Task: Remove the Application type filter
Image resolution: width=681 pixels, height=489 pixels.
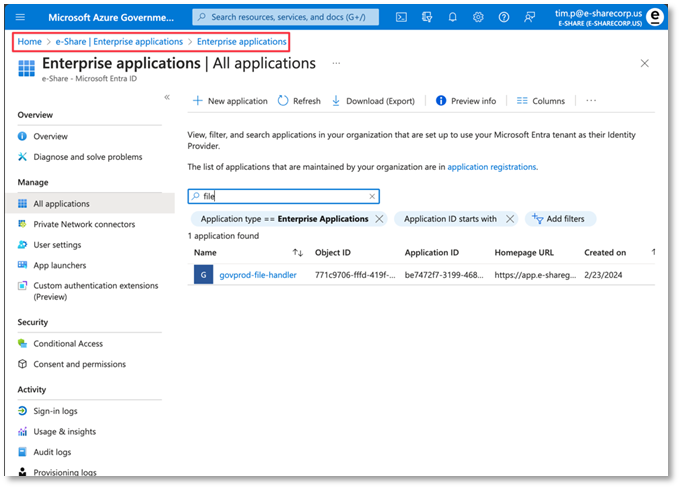Action: click(379, 219)
